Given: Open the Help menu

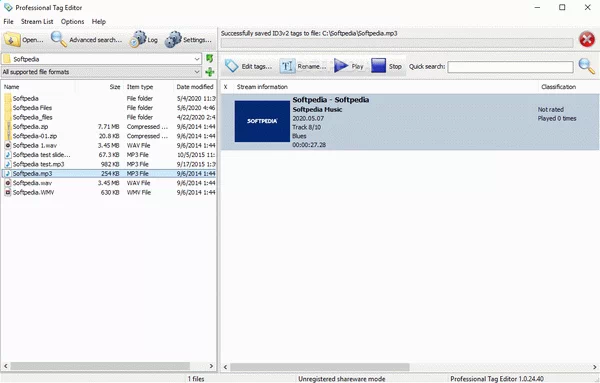Looking at the screenshot, I should point(99,21).
